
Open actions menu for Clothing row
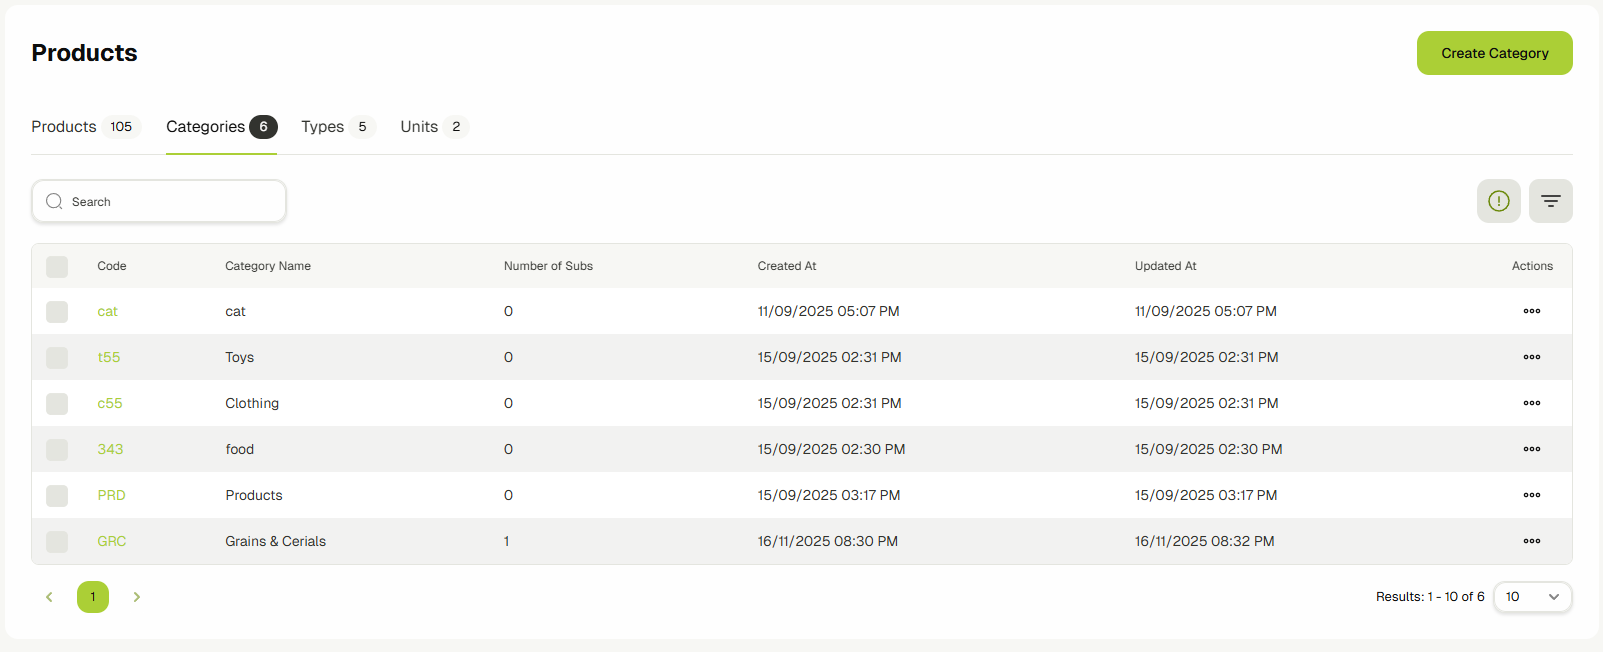(1531, 403)
